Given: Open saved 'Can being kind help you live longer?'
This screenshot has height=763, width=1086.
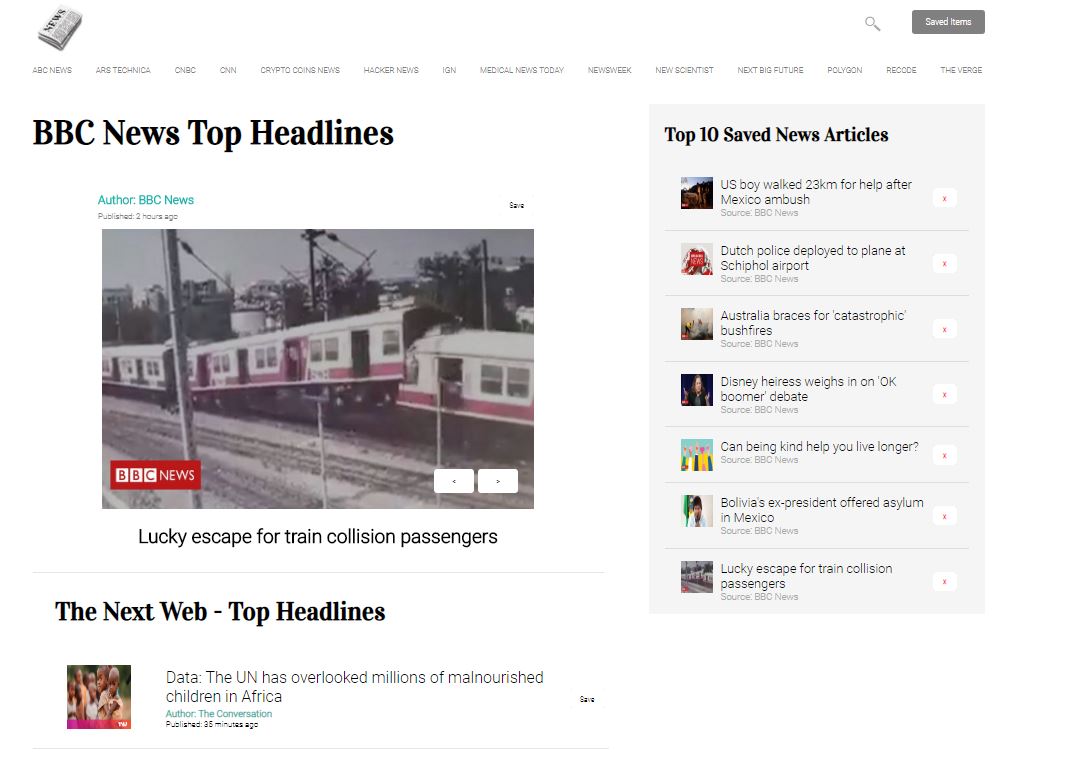Looking at the screenshot, I should coord(819,447).
